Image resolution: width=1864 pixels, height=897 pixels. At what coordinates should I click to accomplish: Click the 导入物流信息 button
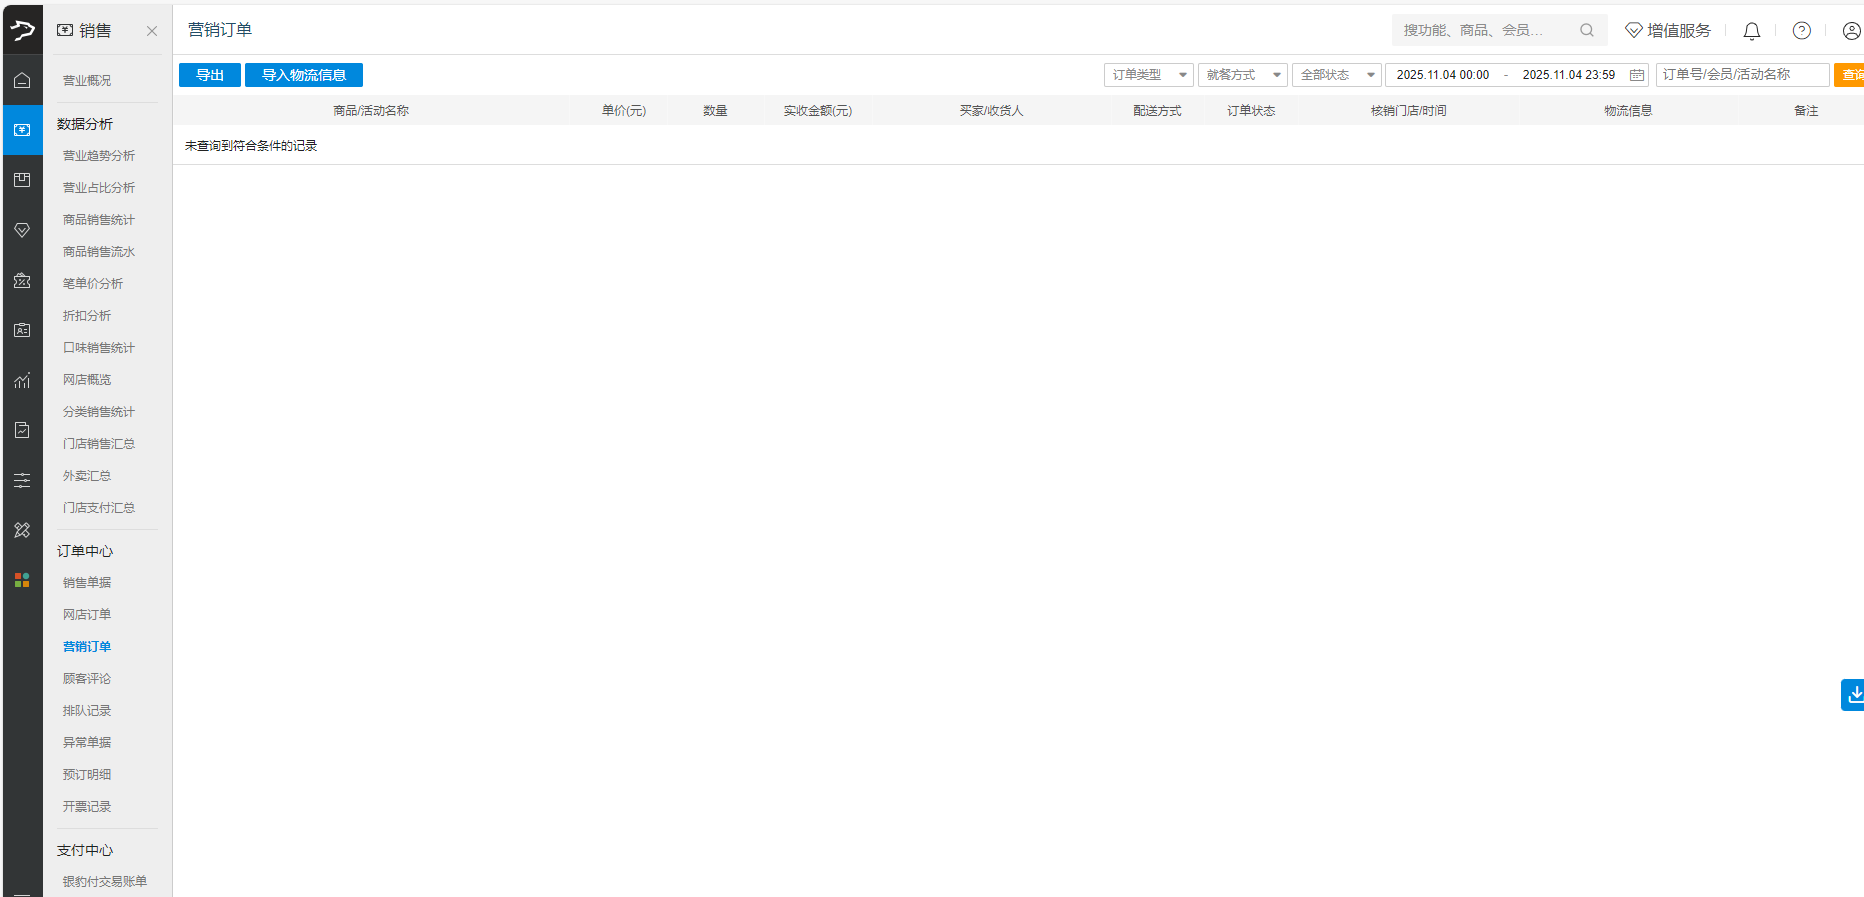tap(303, 75)
